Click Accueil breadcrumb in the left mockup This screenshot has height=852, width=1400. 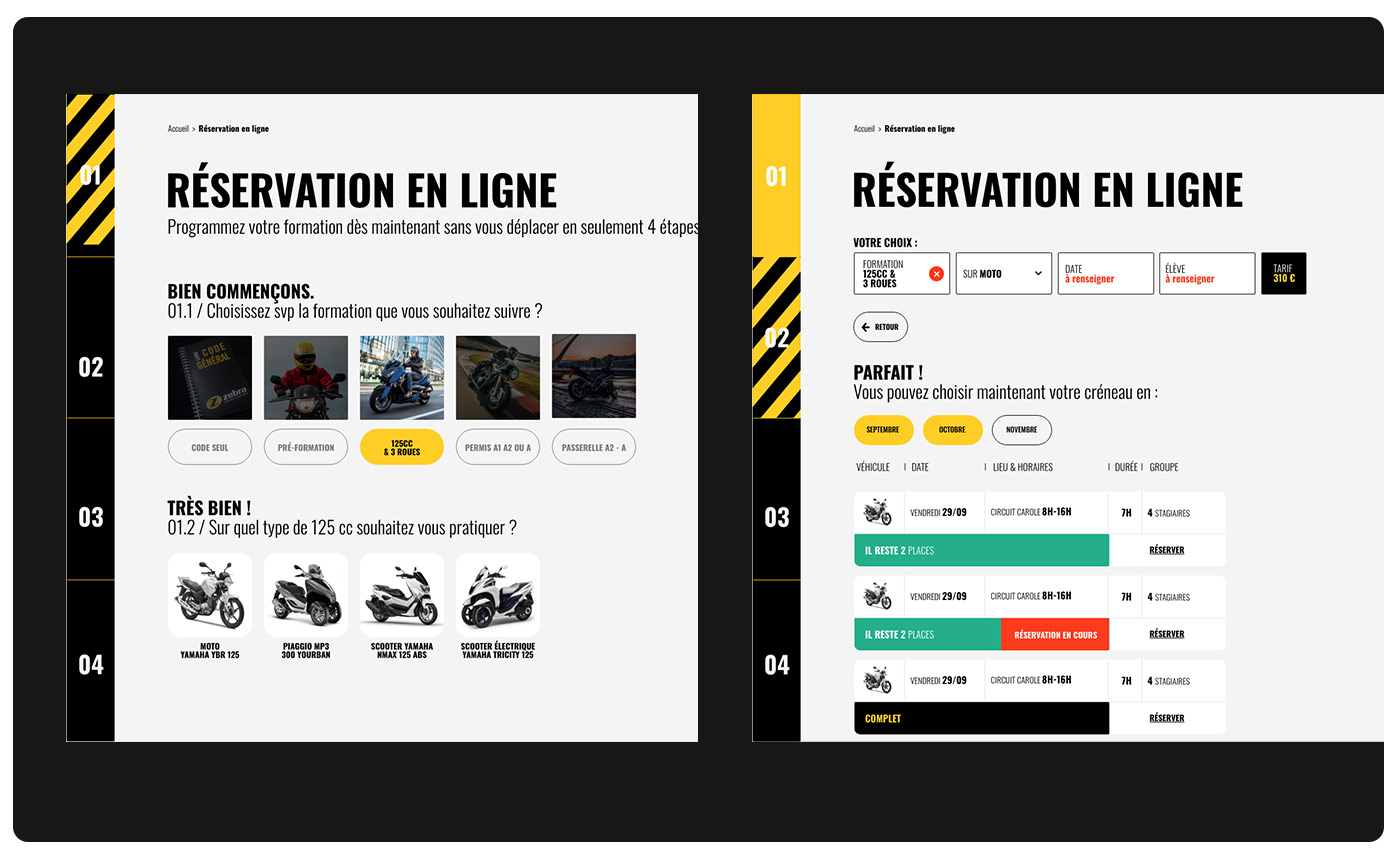coord(178,129)
